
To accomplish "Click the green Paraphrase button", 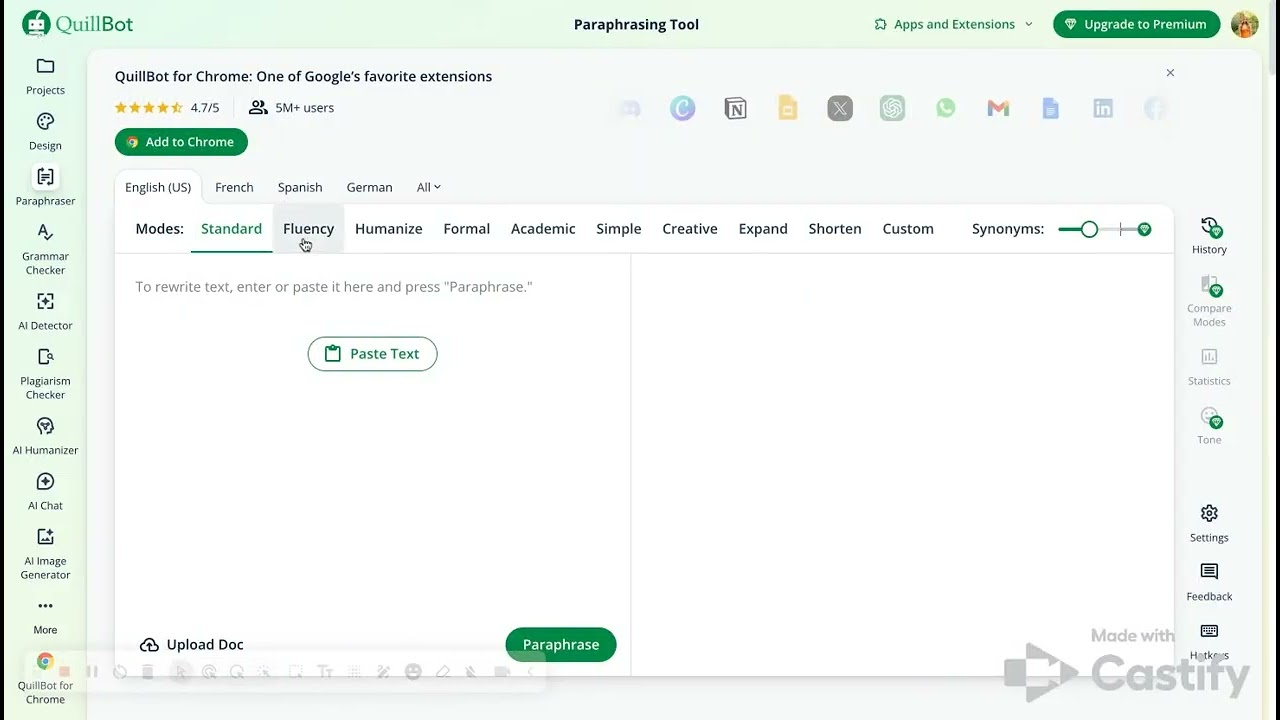I will click(561, 645).
